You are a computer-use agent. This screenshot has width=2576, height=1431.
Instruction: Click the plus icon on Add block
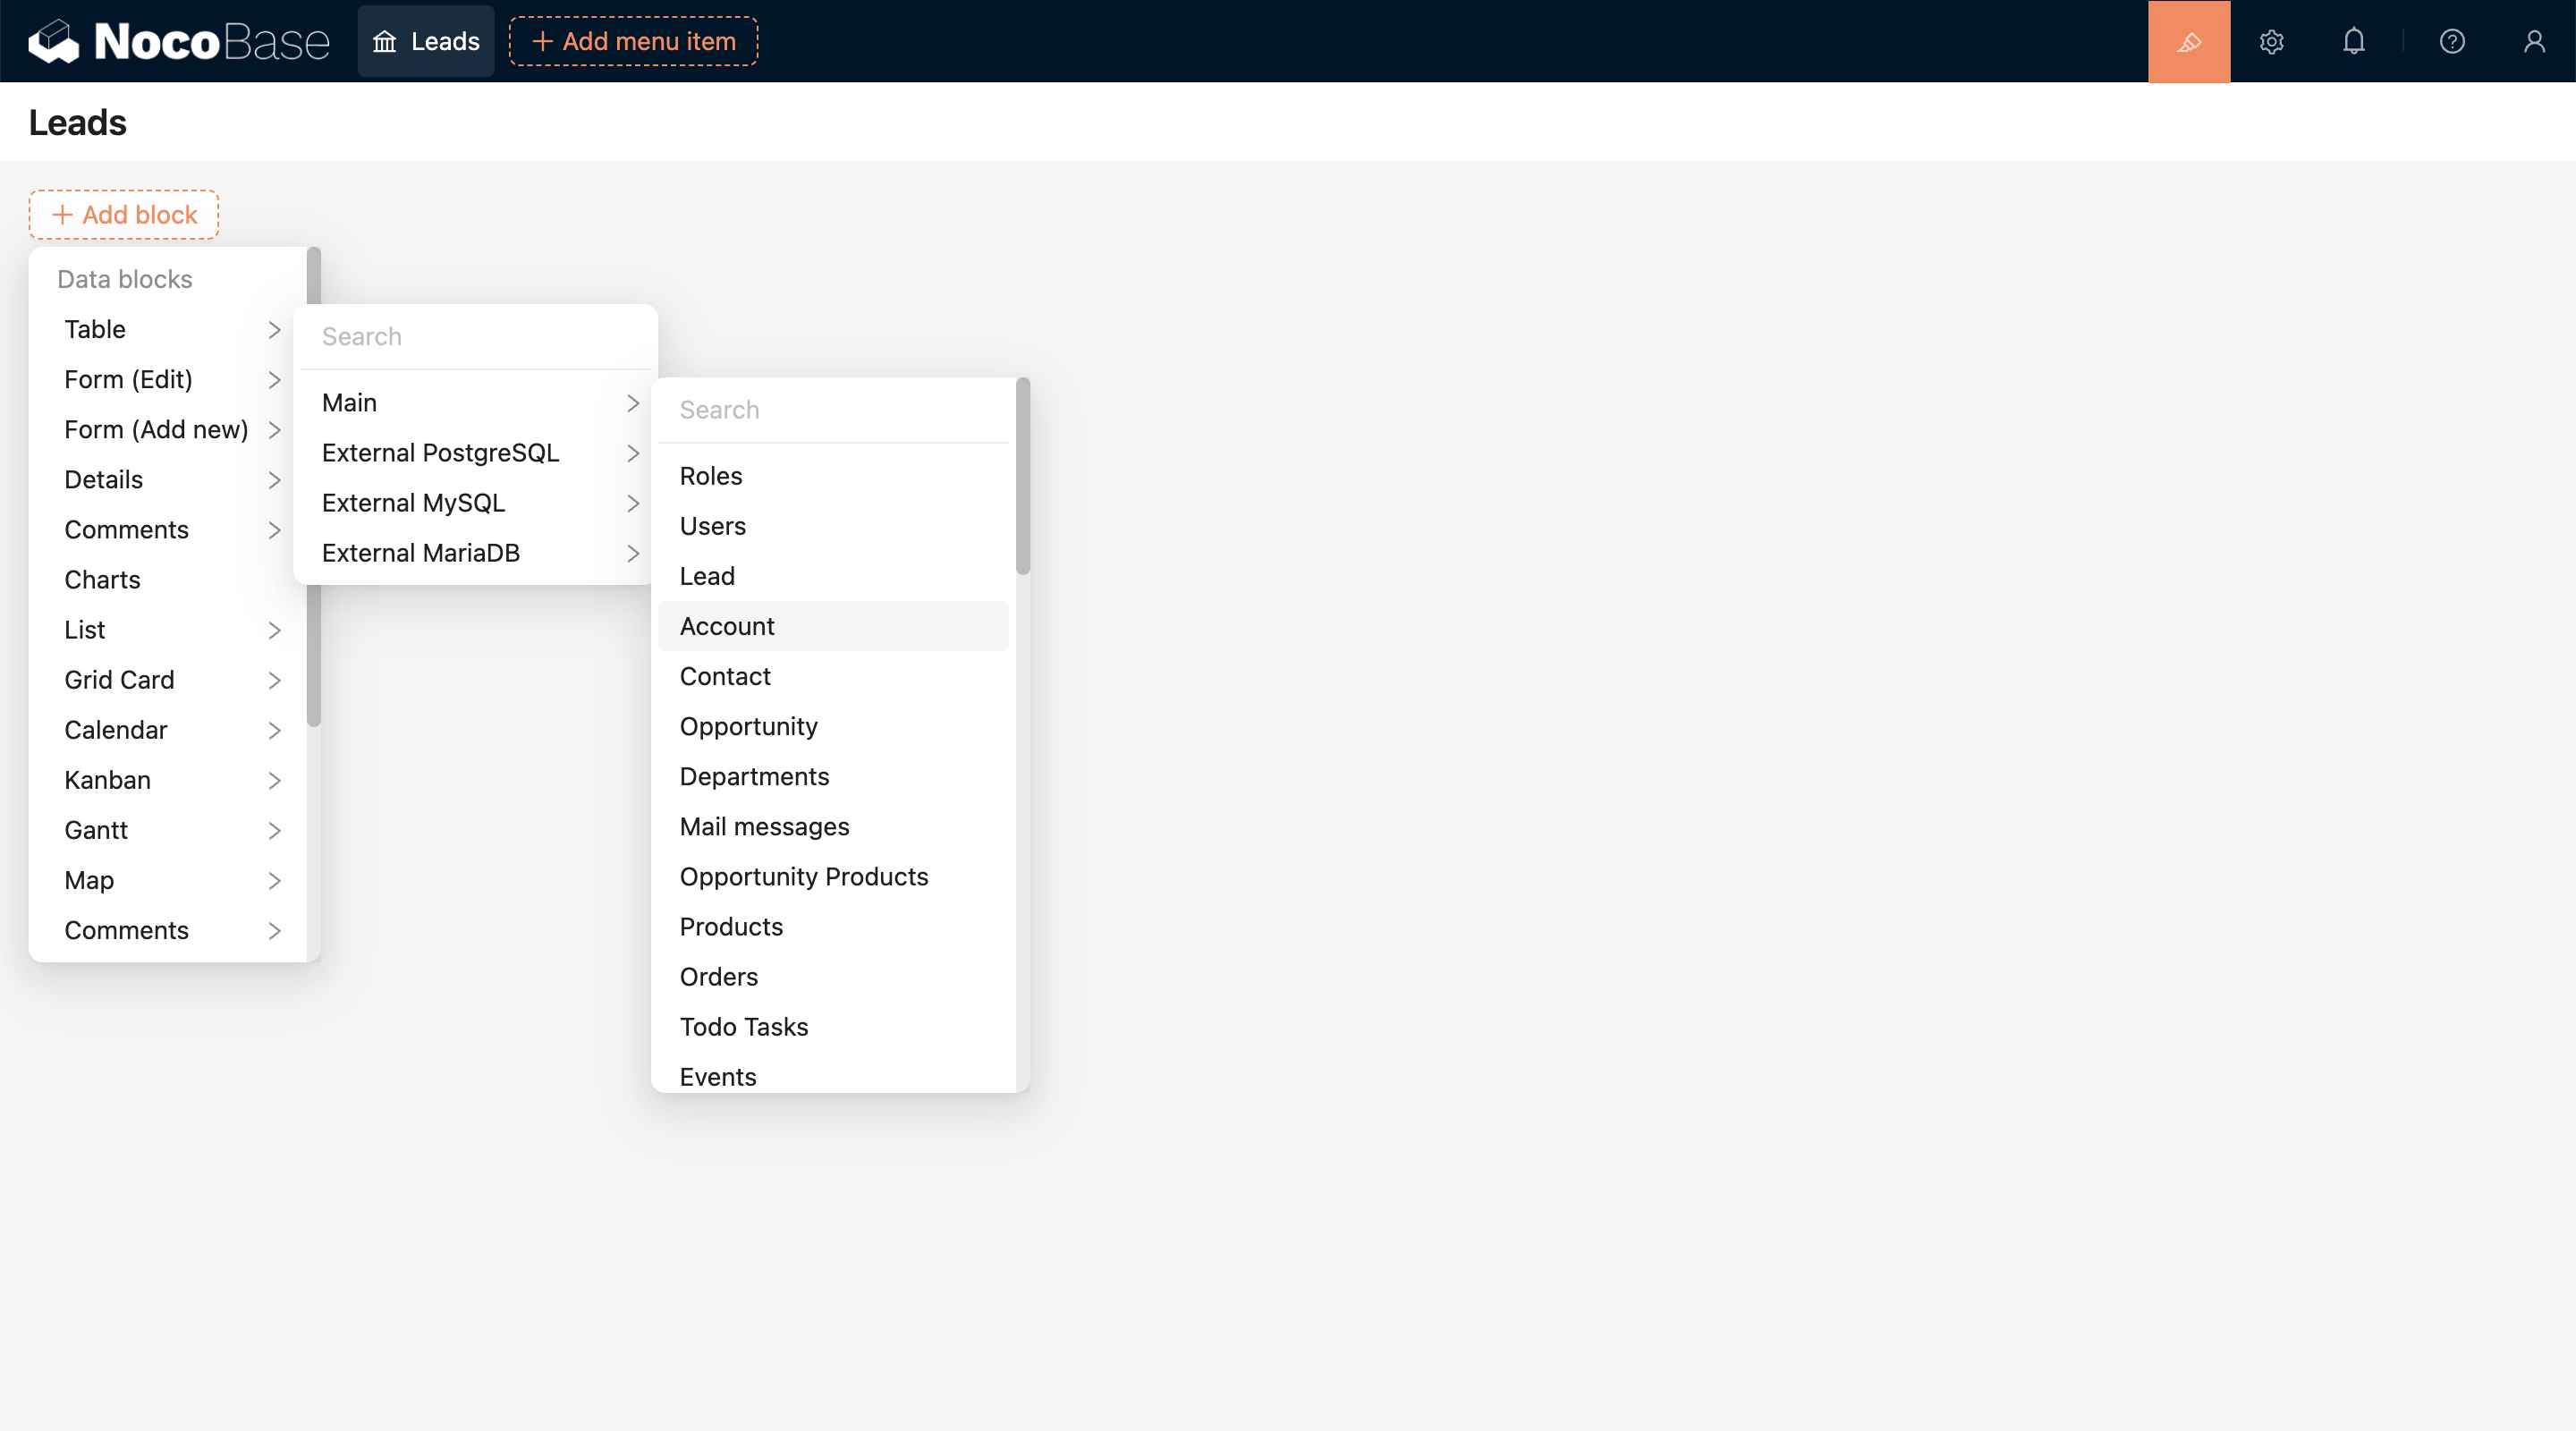click(62, 215)
